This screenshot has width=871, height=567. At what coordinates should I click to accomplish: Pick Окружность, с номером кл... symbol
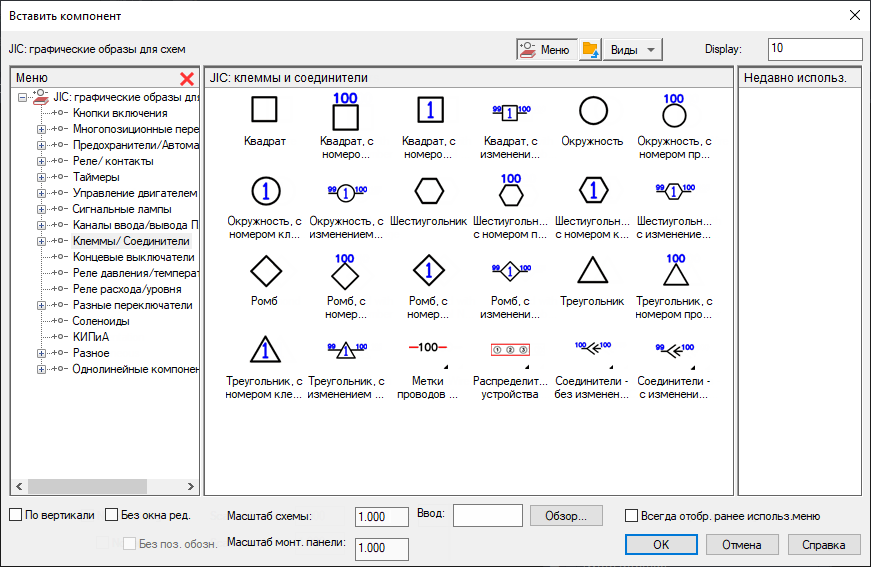click(265, 191)
